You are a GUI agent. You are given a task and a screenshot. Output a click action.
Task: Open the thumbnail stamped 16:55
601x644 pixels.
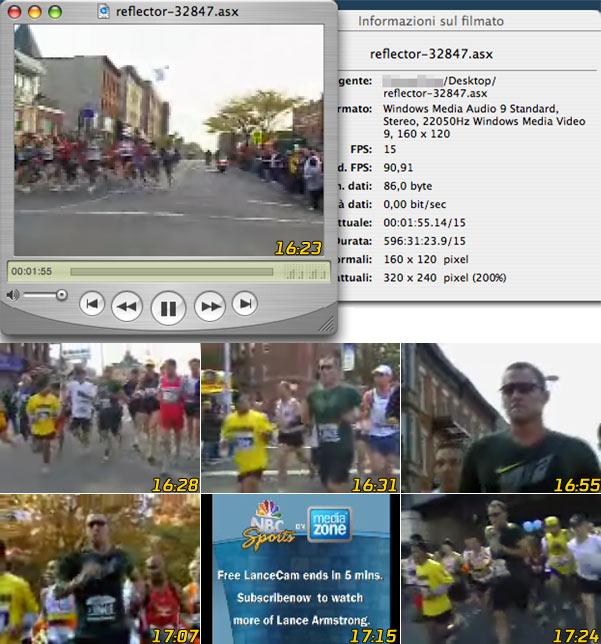[x=501, y=418]
